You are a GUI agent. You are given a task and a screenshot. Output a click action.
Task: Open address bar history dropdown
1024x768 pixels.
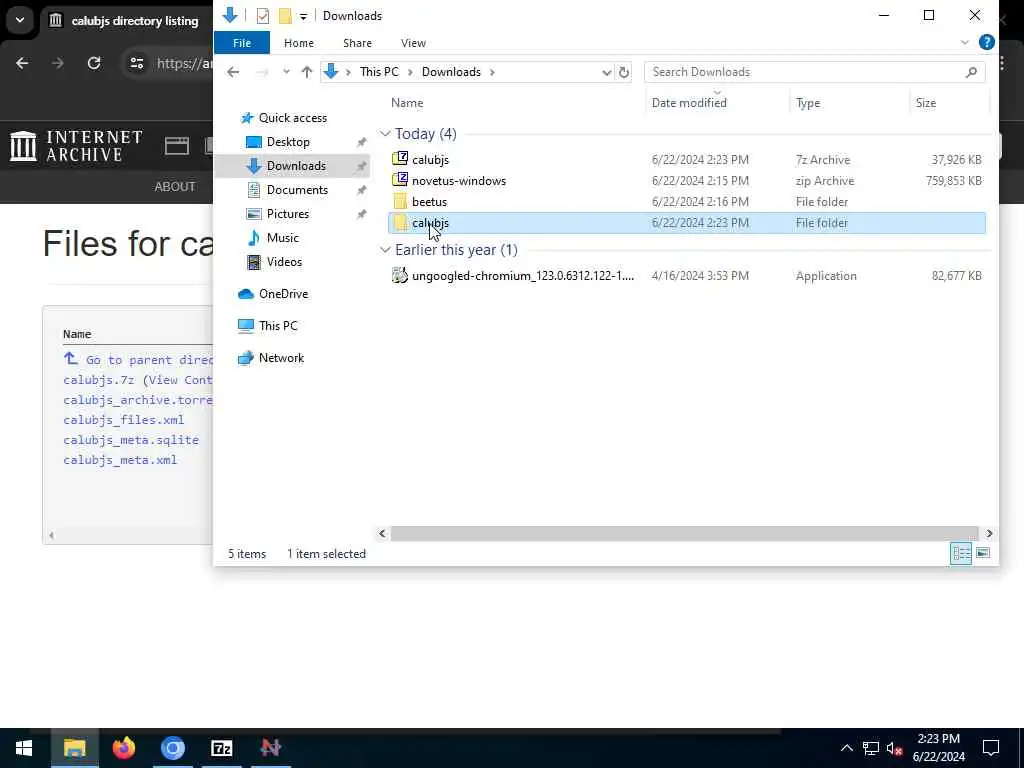(x=607, y=72)
